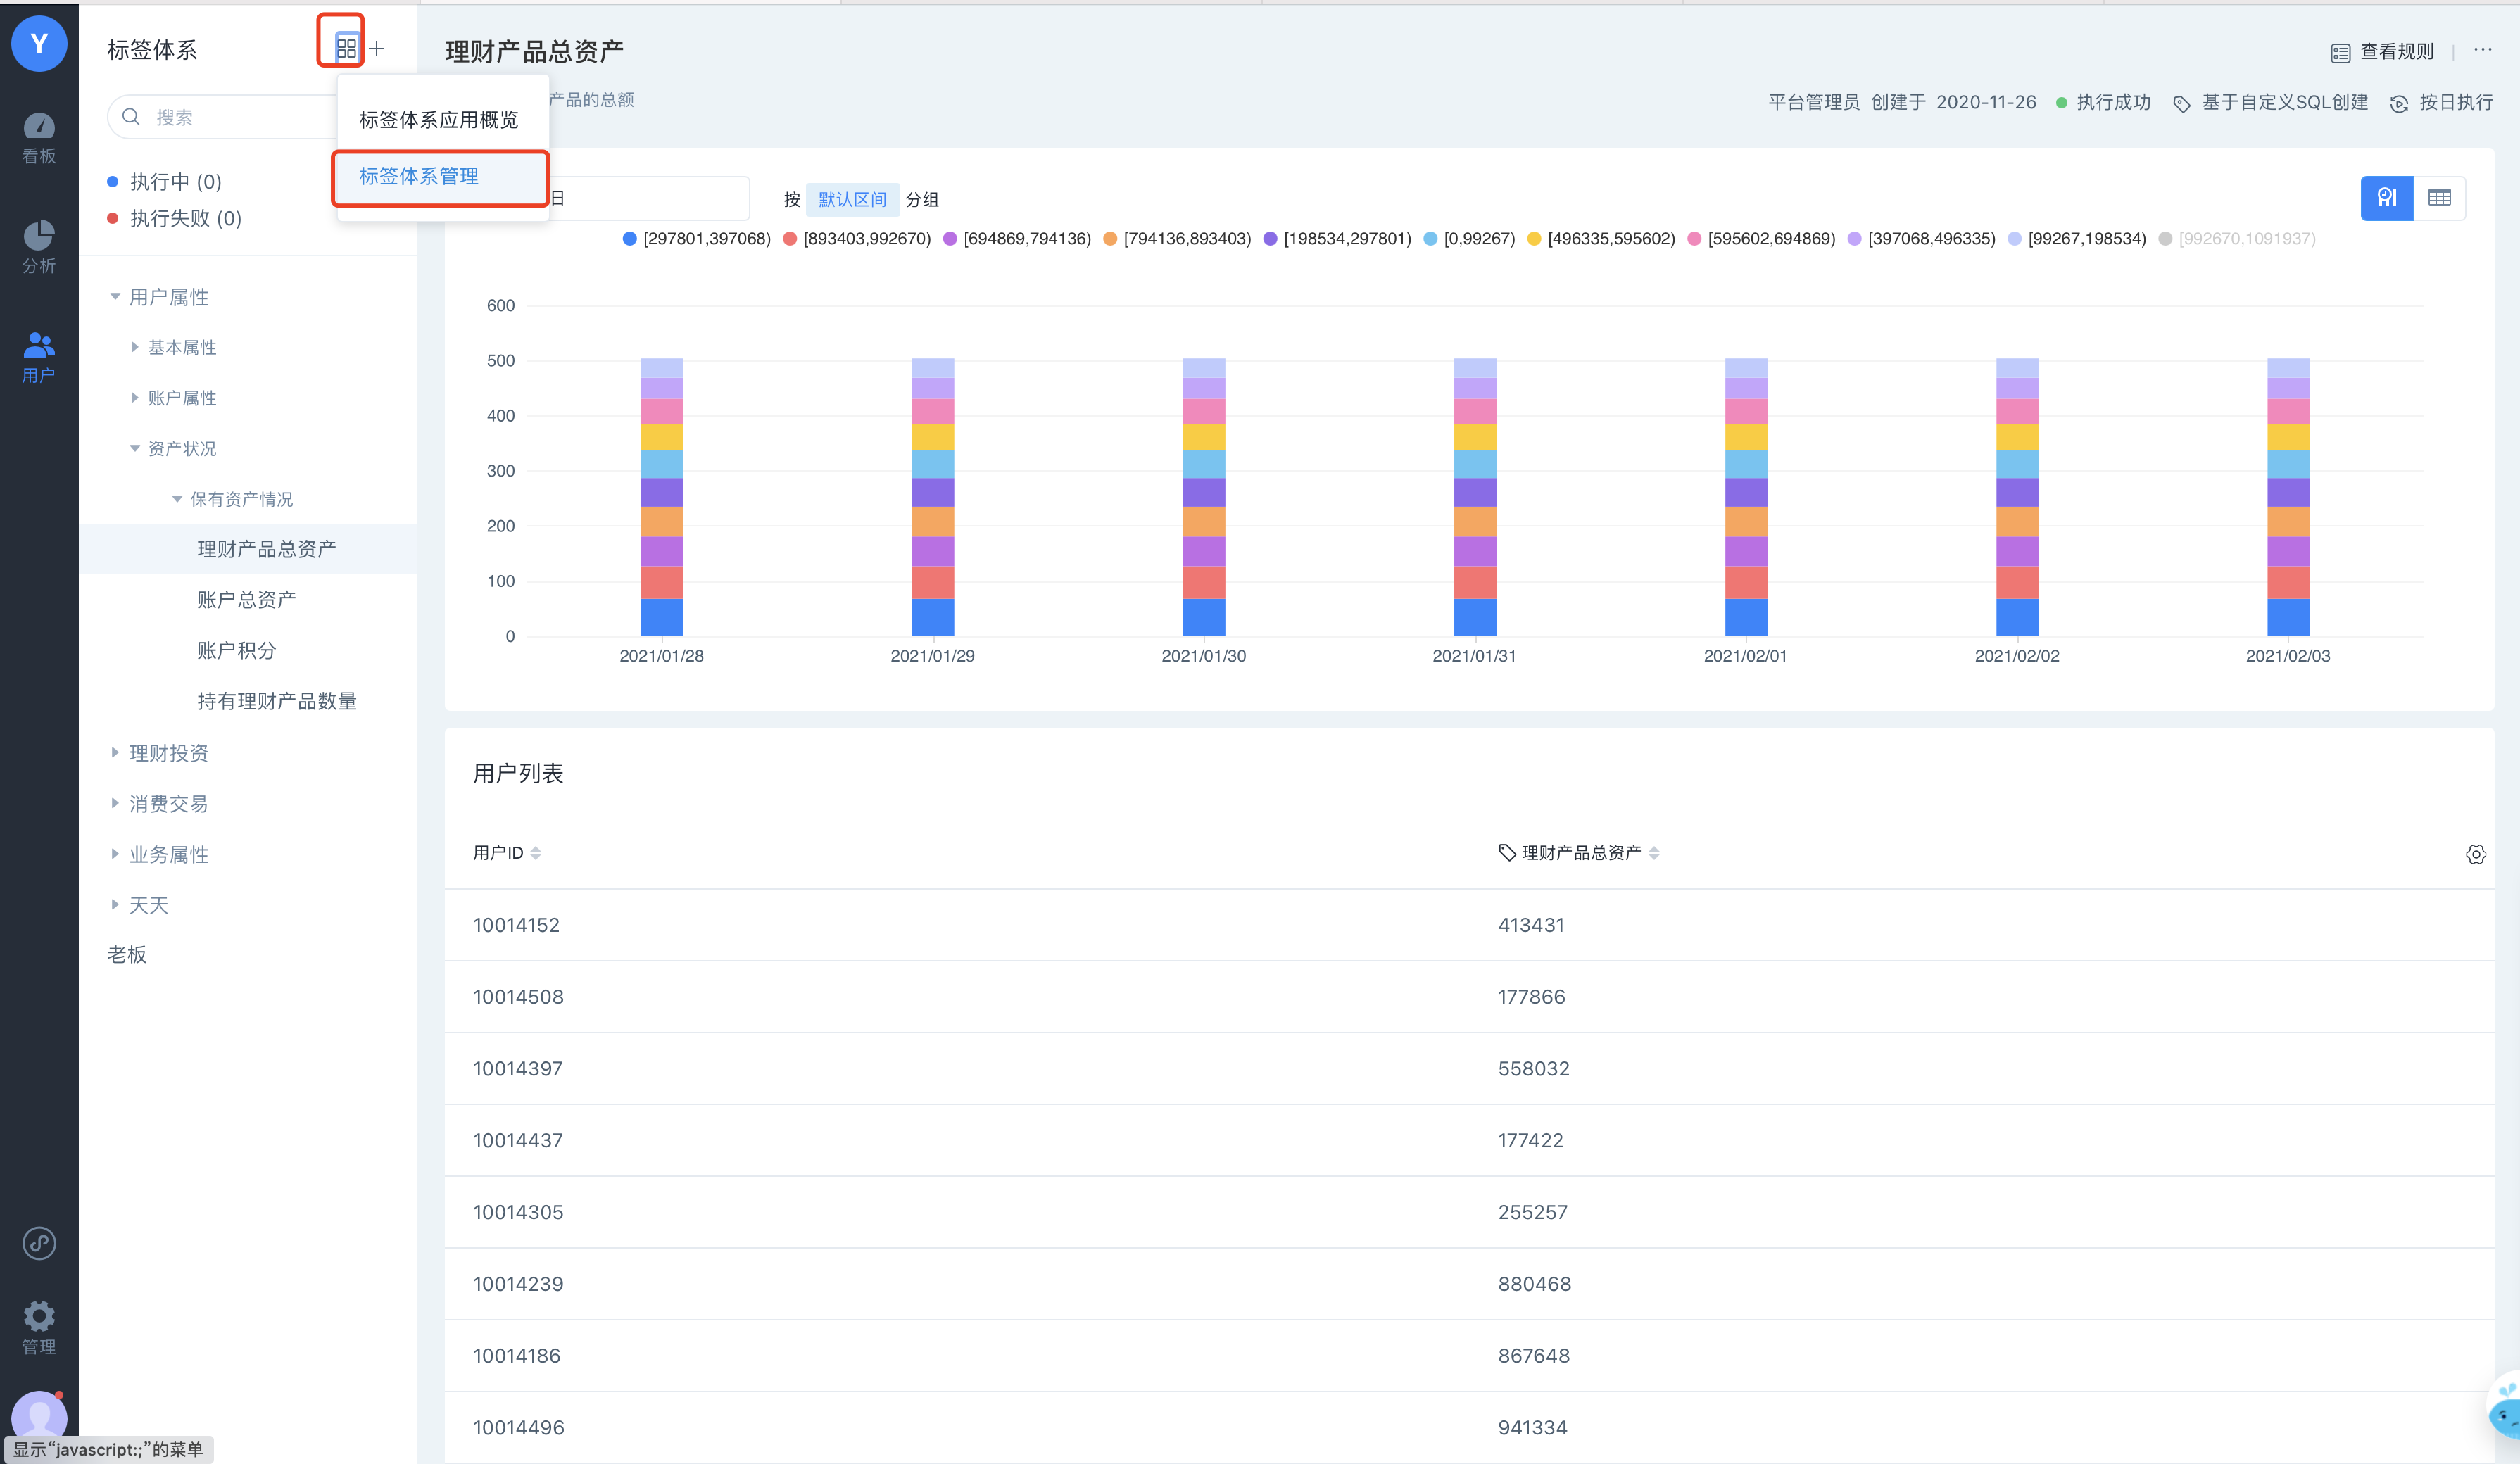
Task: Collapse the 用户属性 tree node
Action: pyautogui.click(x=115, y=296)
